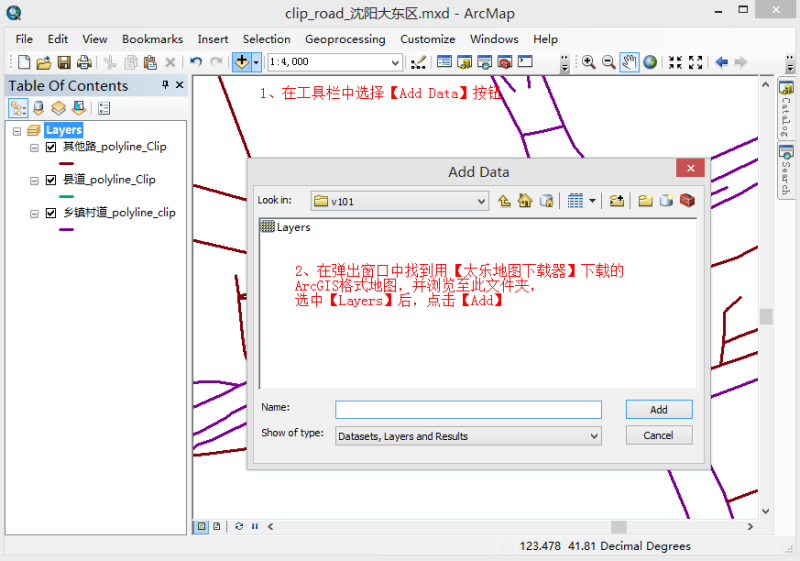
Task: Open the Search side tab
Action: pyautogui.click(x=786, y=170)
